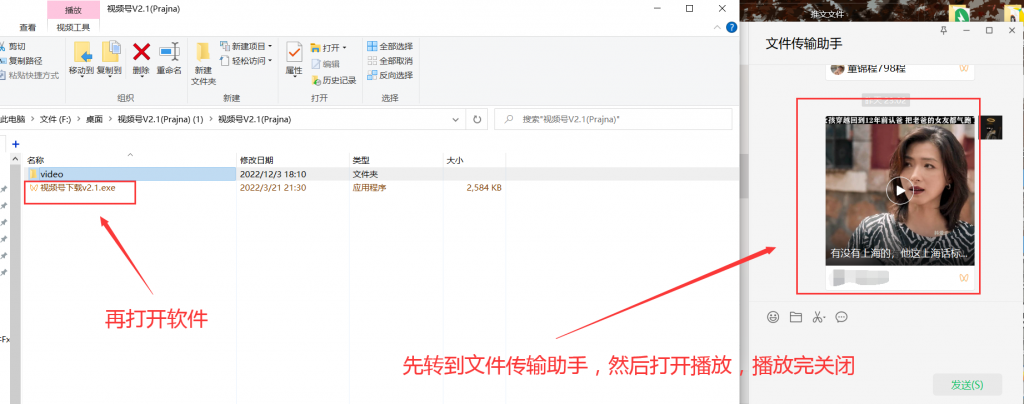Click the chat history bubble icon
The height and width of the screenshot is (404, 1024).
click(x=841, y=317)
